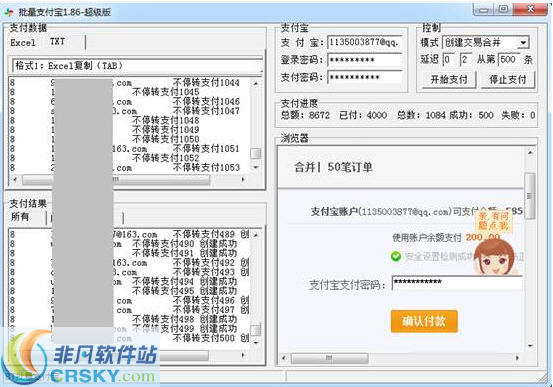Expand the 模式 创建交易合并 dropdown
This screenshot has height=387, width=553.
point(523,43)
